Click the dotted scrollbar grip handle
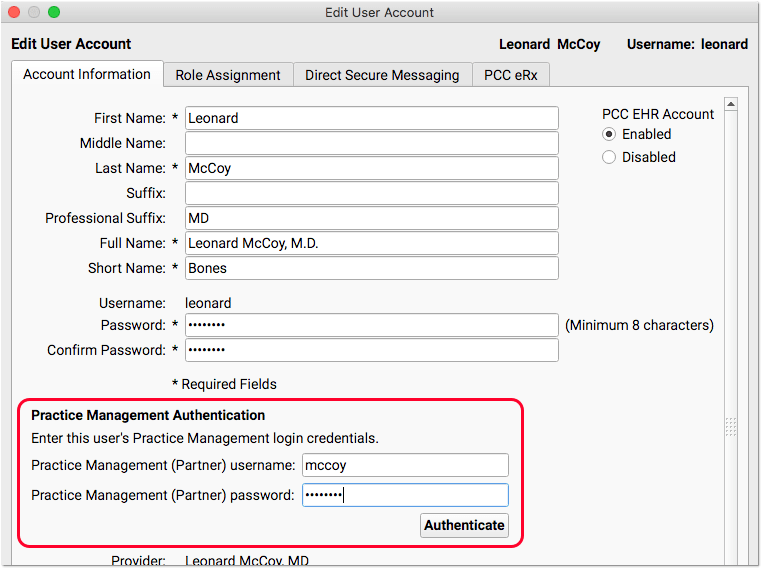 click(730, 427)
